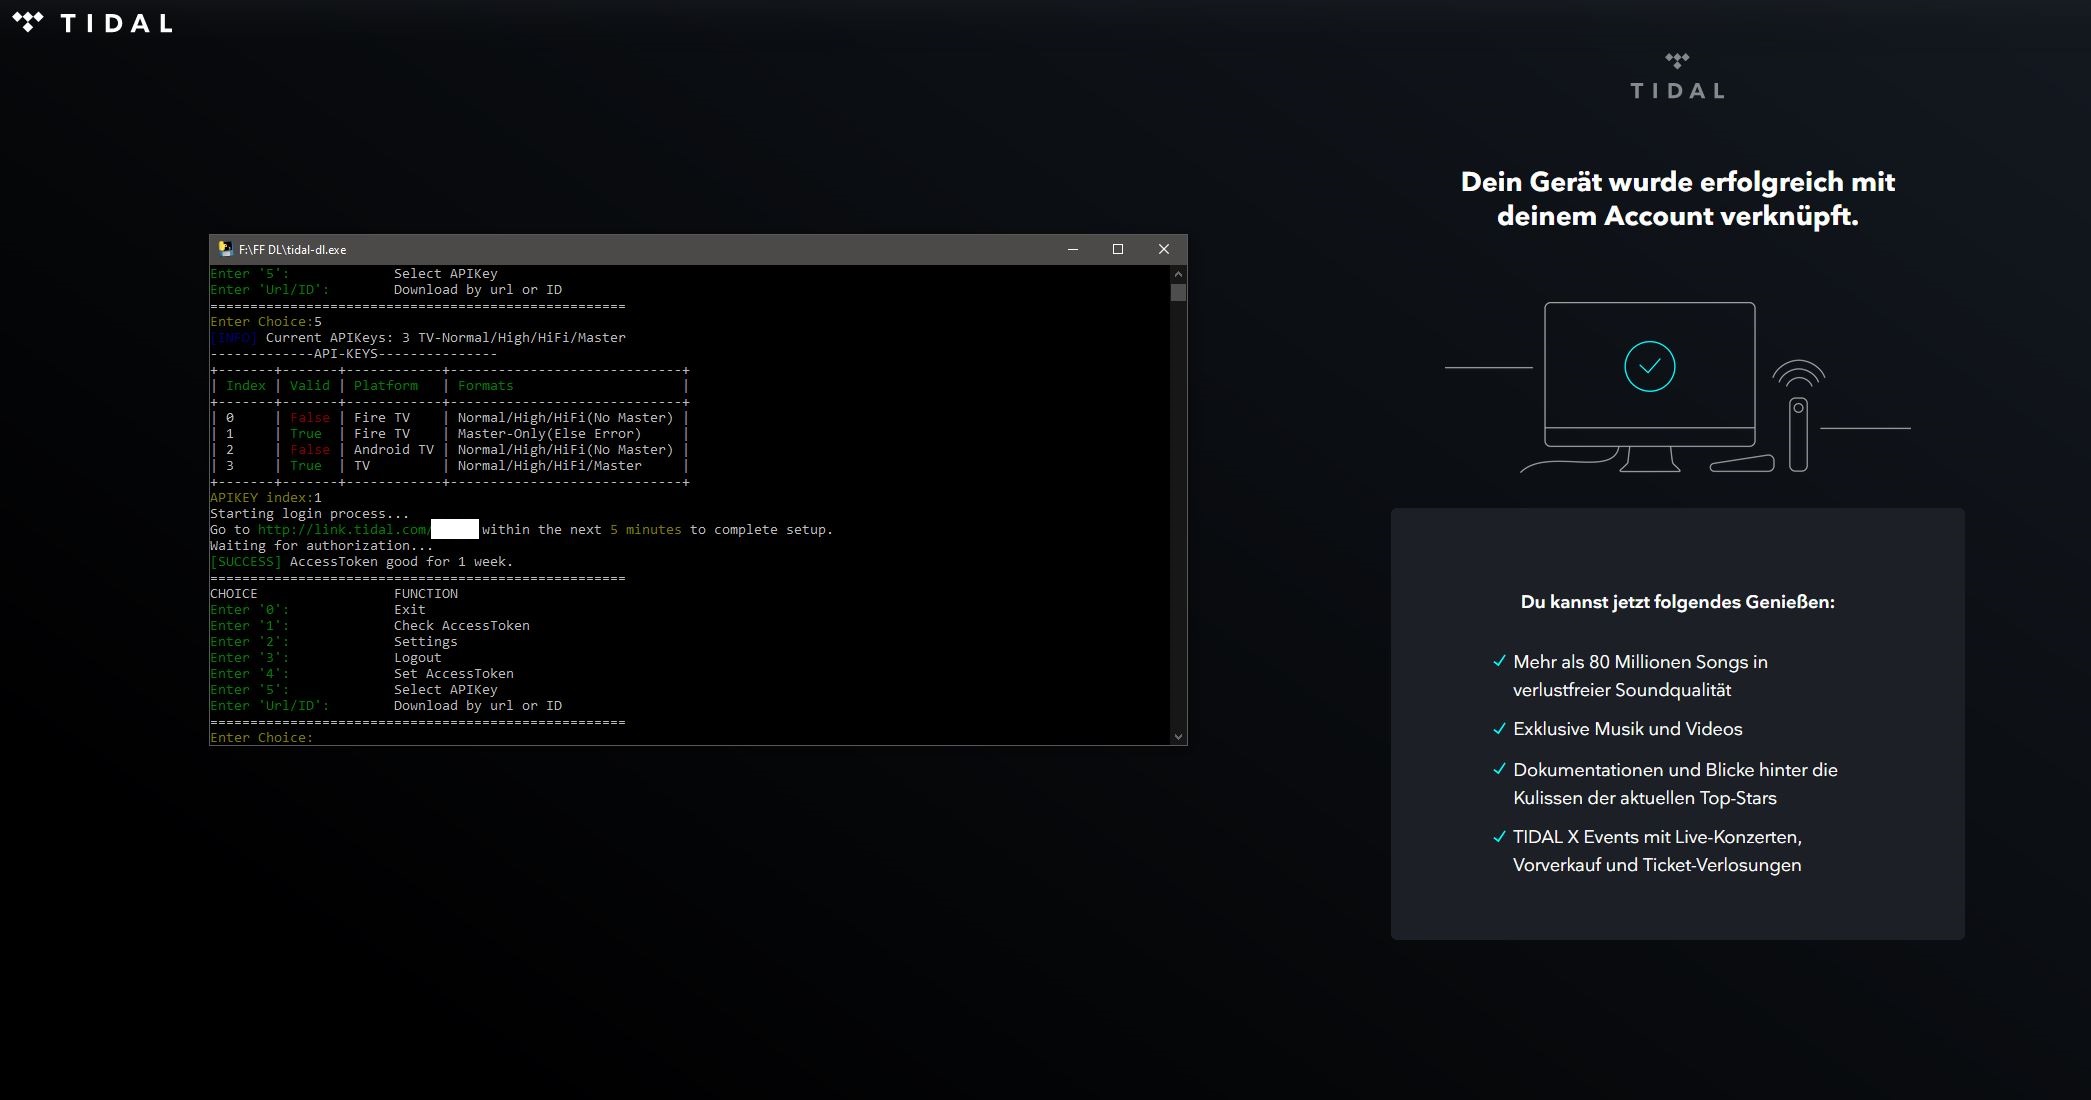Click the checkmark next to 'Mehr als 80 Millionen Songs'

1498,660
